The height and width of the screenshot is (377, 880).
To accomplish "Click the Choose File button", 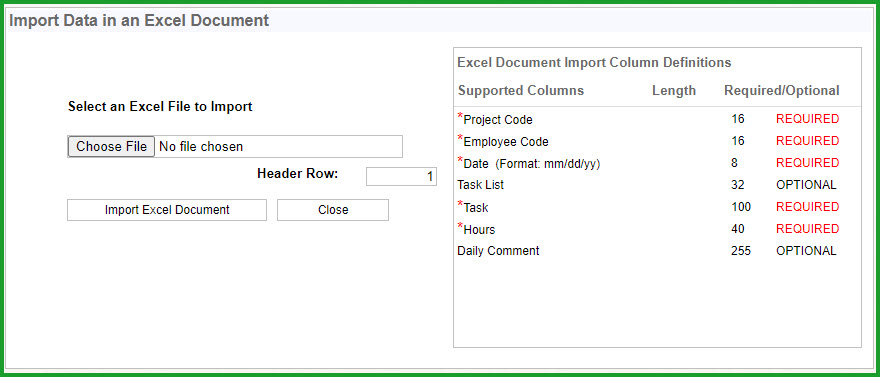I will point(111,146).
